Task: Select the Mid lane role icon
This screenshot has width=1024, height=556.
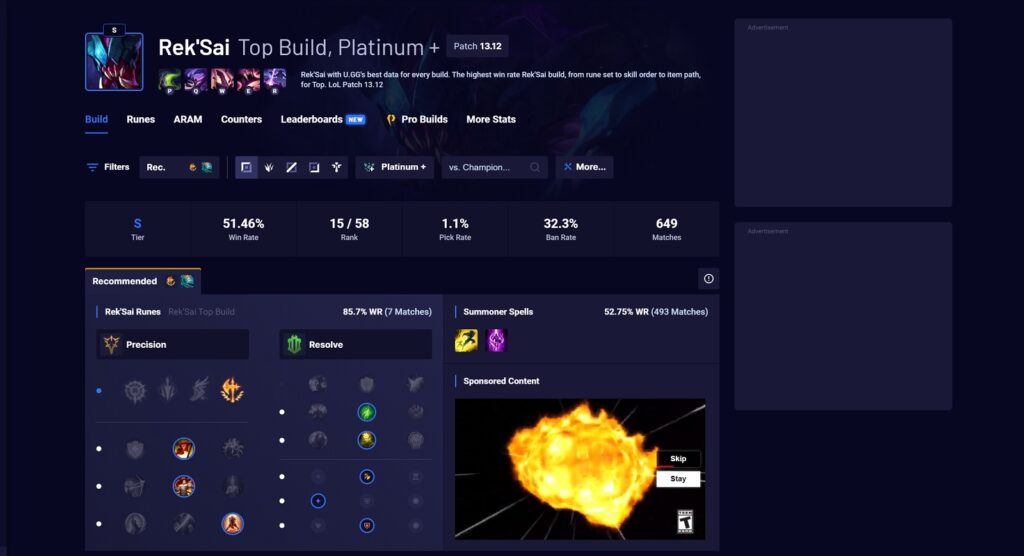Action: pyautogui.click(x=291, y=167)
